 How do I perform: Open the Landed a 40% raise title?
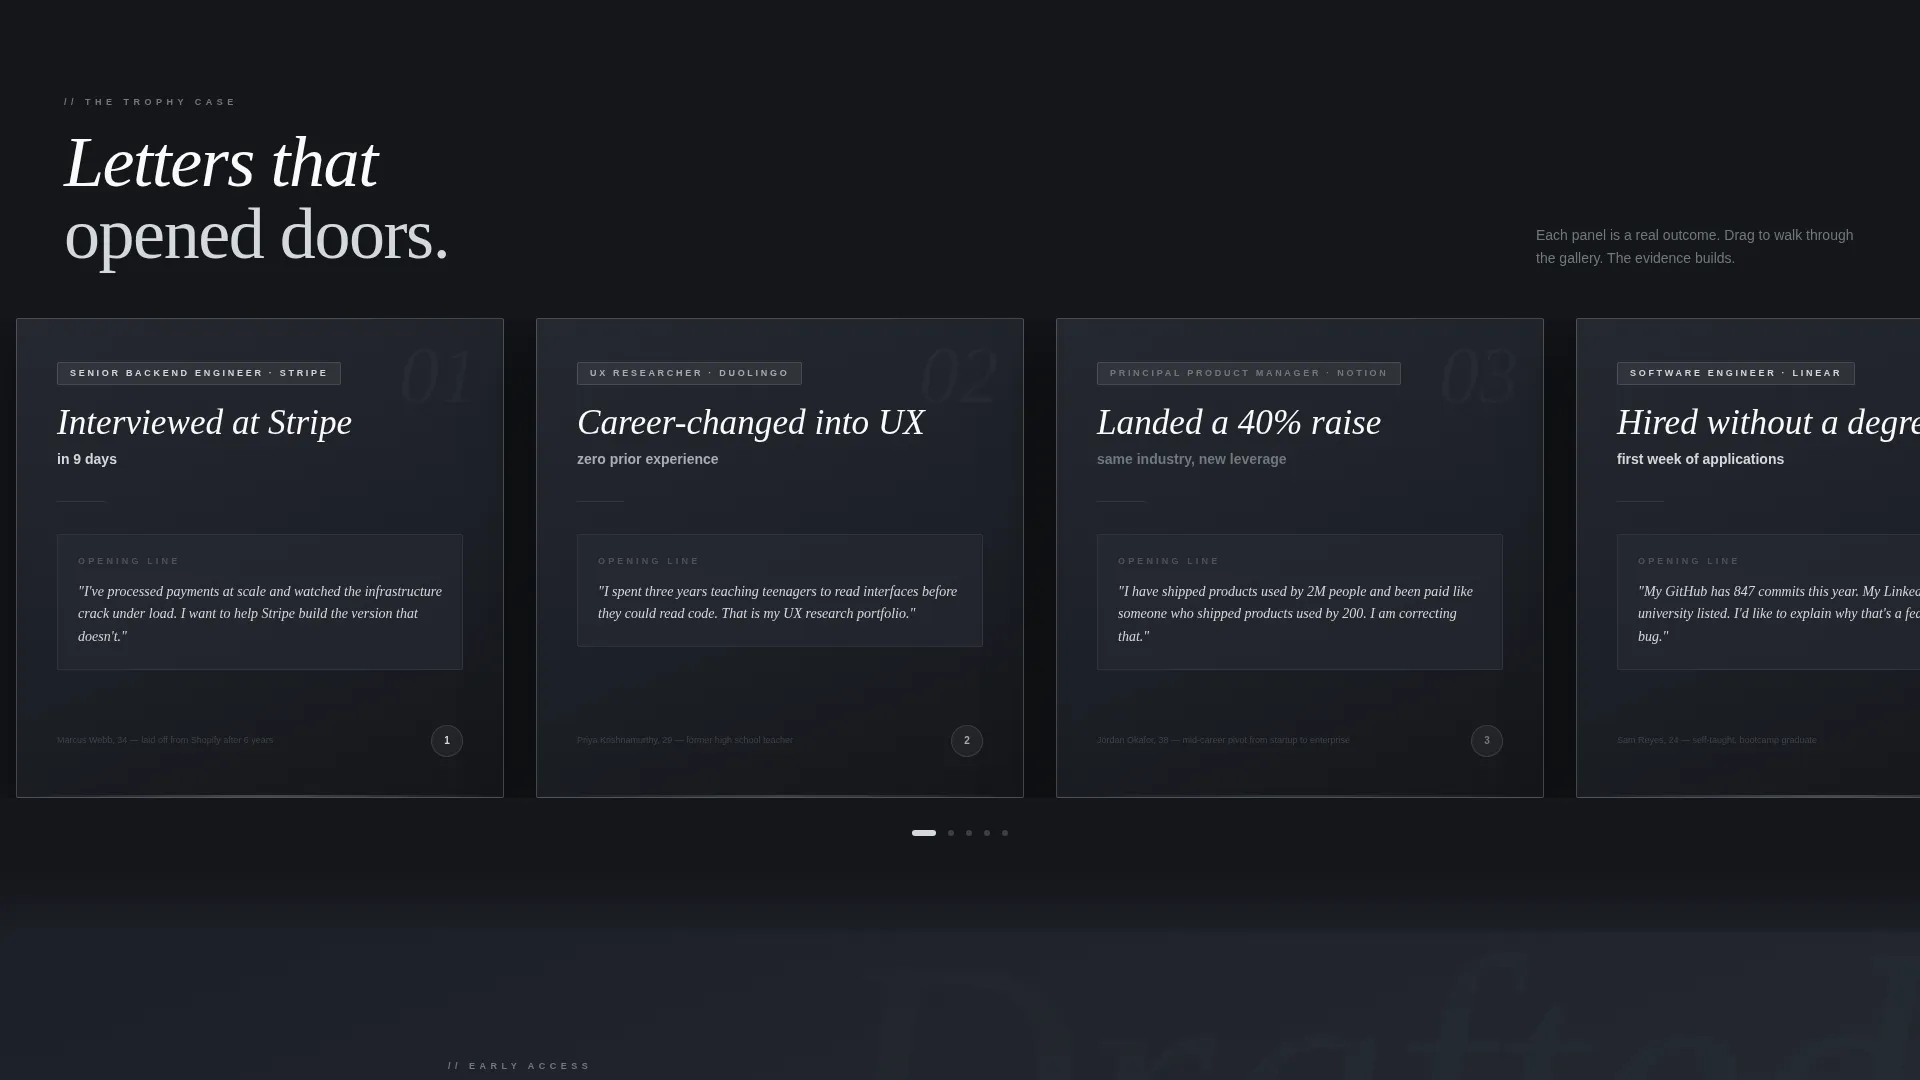click(x=1239, y=423)
